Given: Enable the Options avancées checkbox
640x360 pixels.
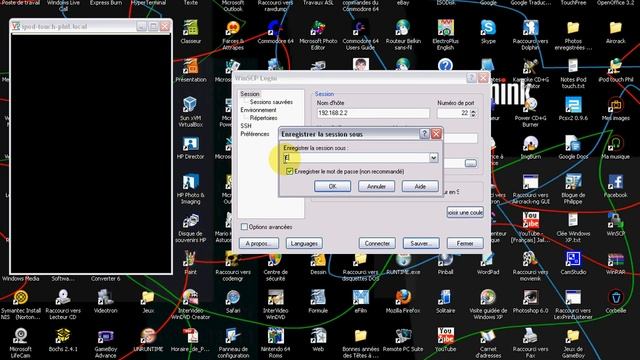Looking at the screenshot, I should pos(244,227).
